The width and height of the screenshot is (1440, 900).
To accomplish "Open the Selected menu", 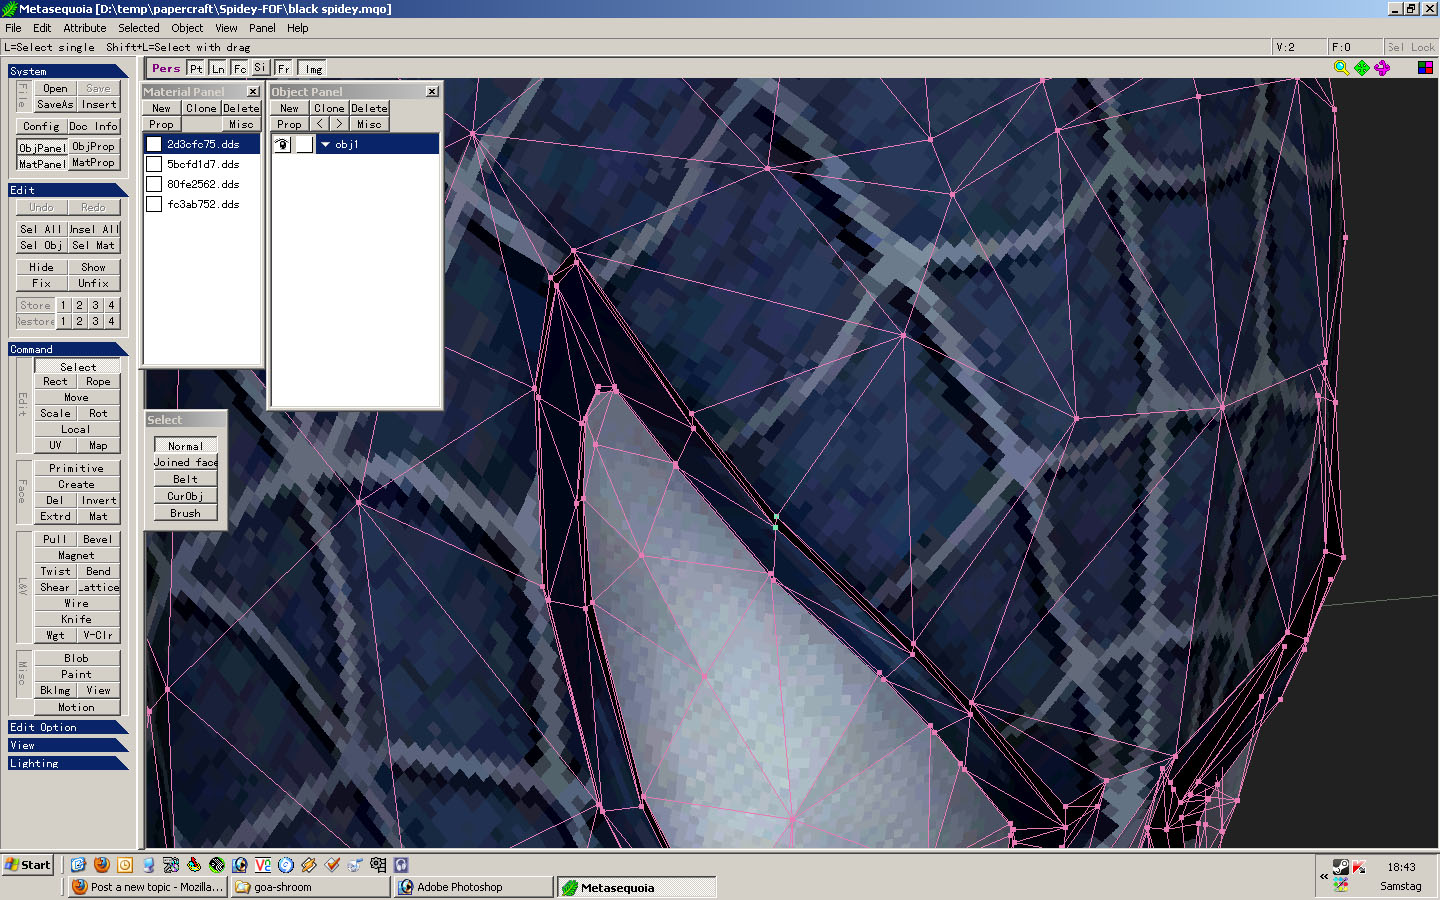I will coord(139,28).
